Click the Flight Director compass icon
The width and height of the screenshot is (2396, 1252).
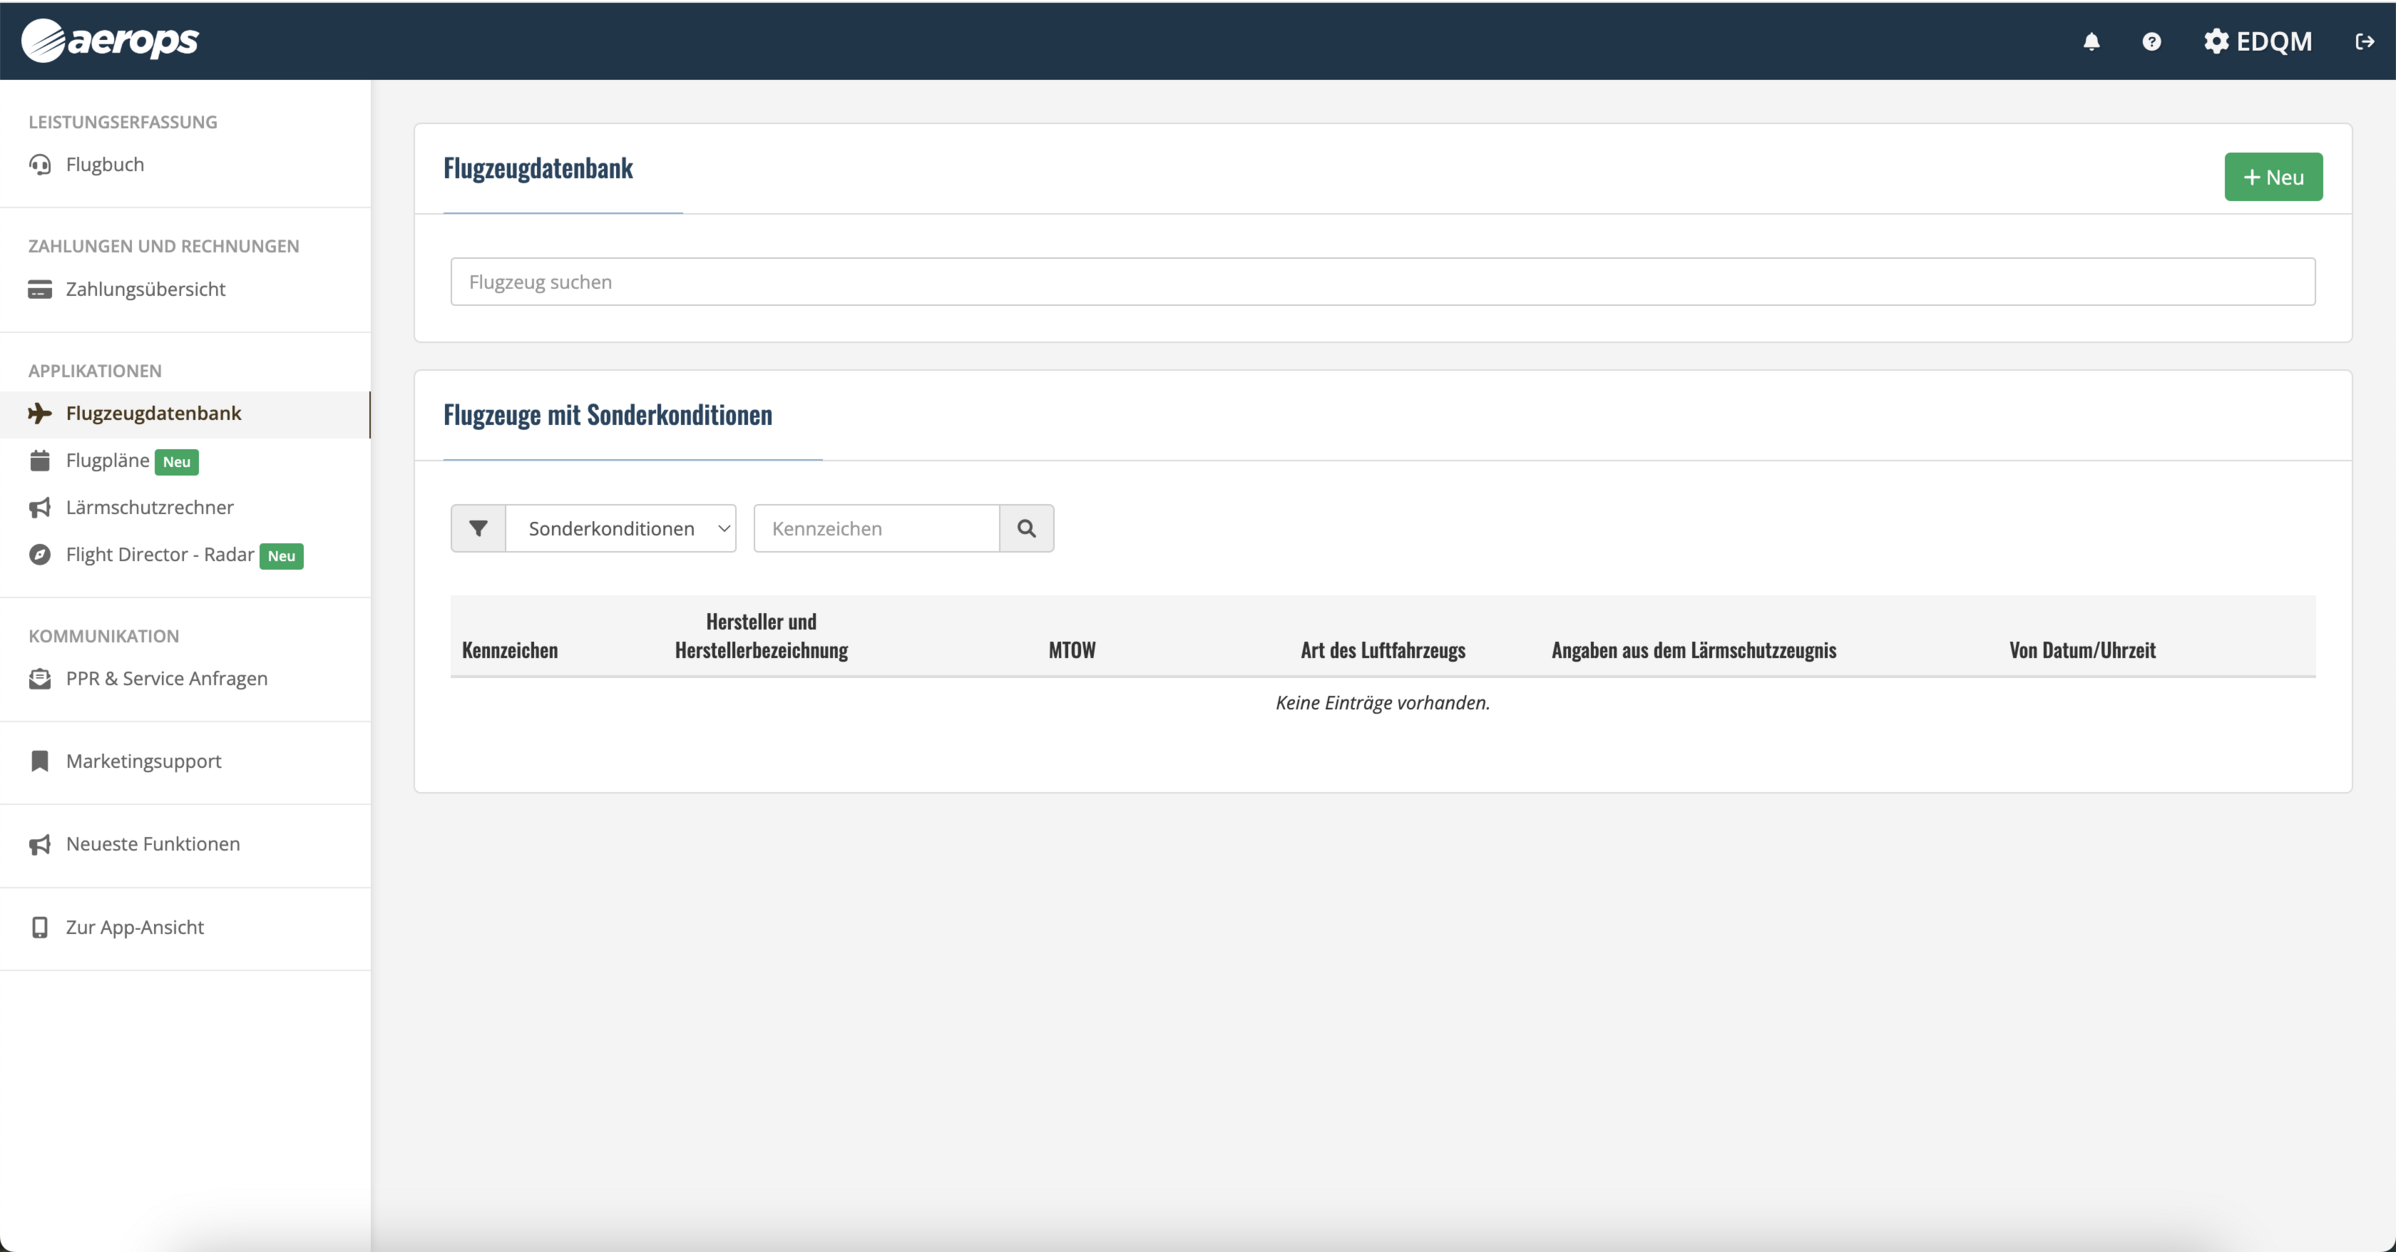click(x=40, y=555)
